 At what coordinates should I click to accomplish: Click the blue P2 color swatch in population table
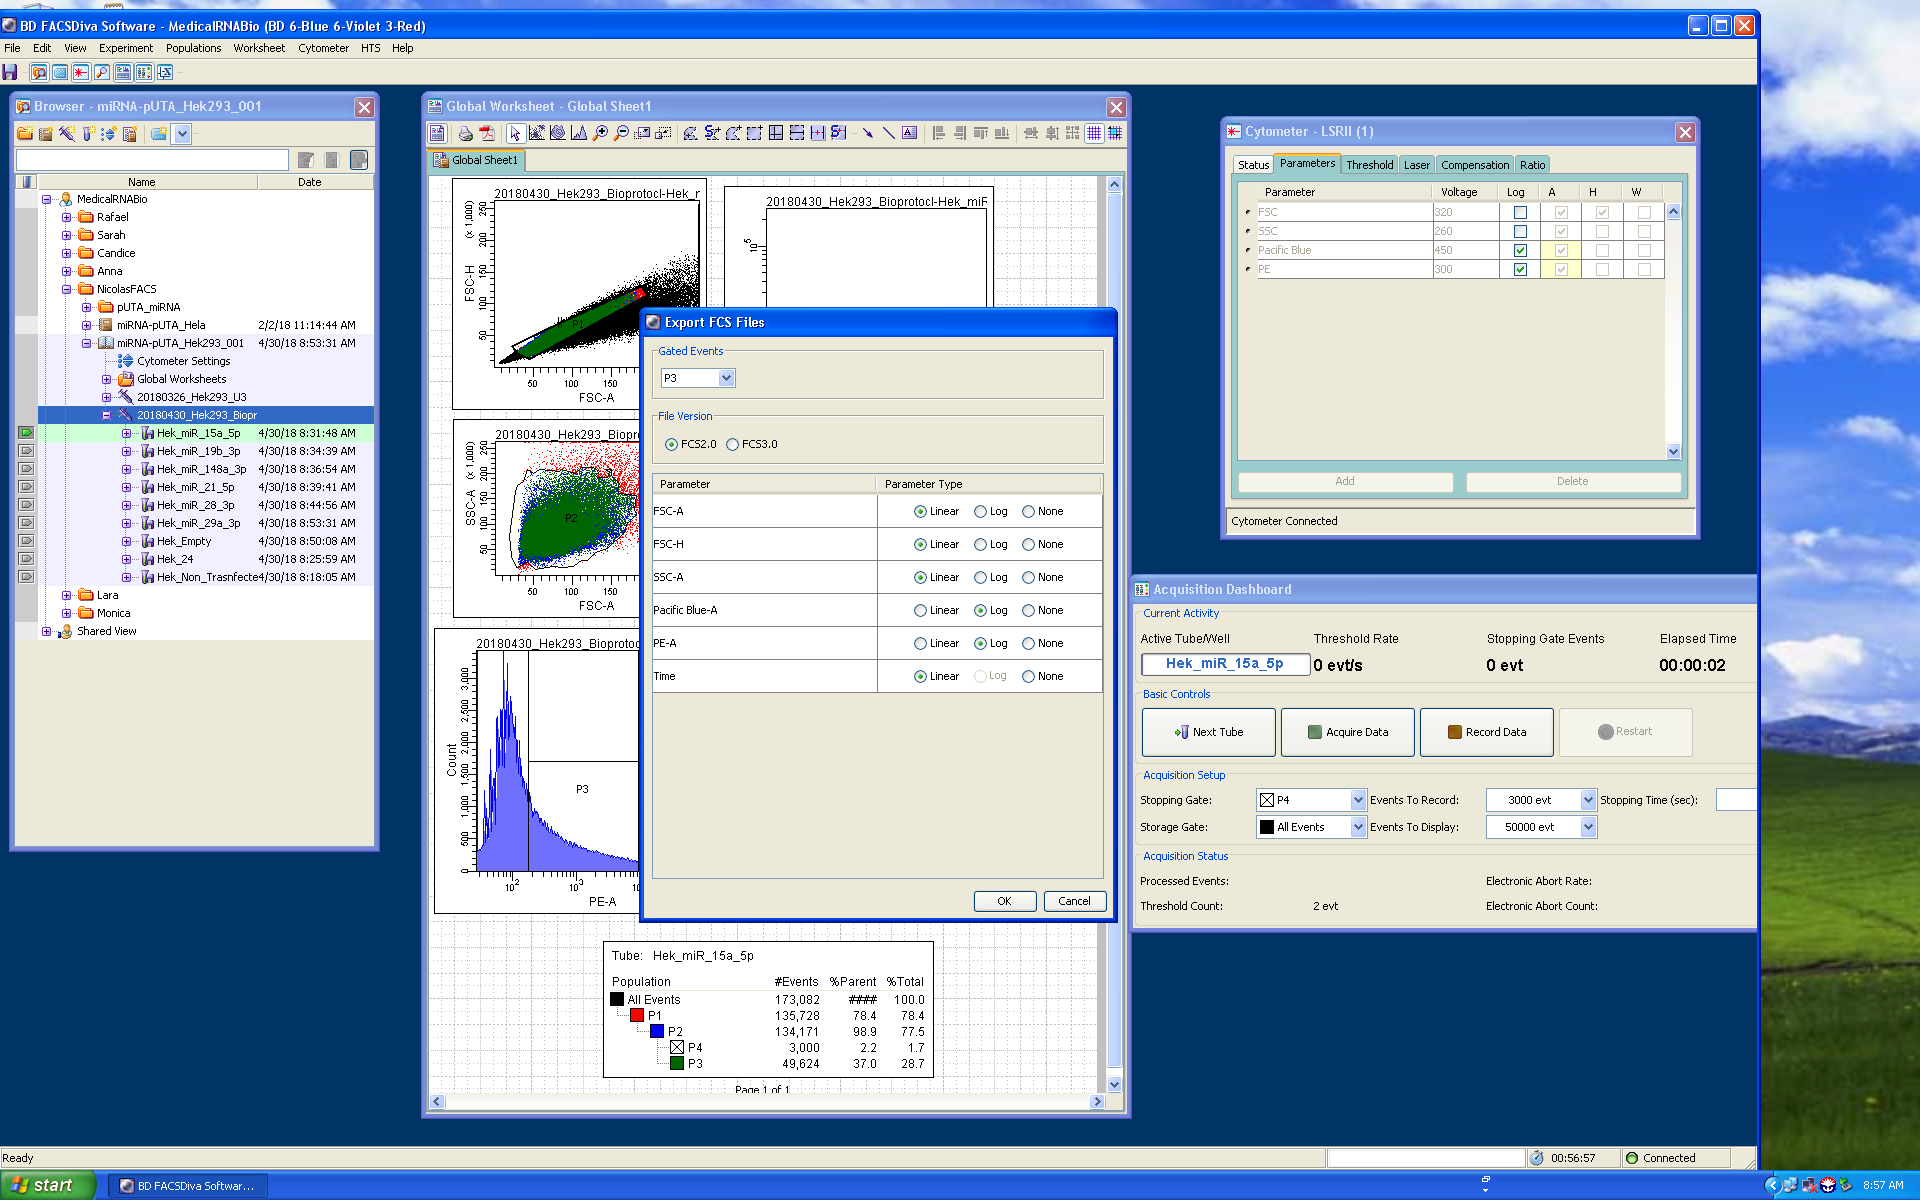click(657, 1031)
